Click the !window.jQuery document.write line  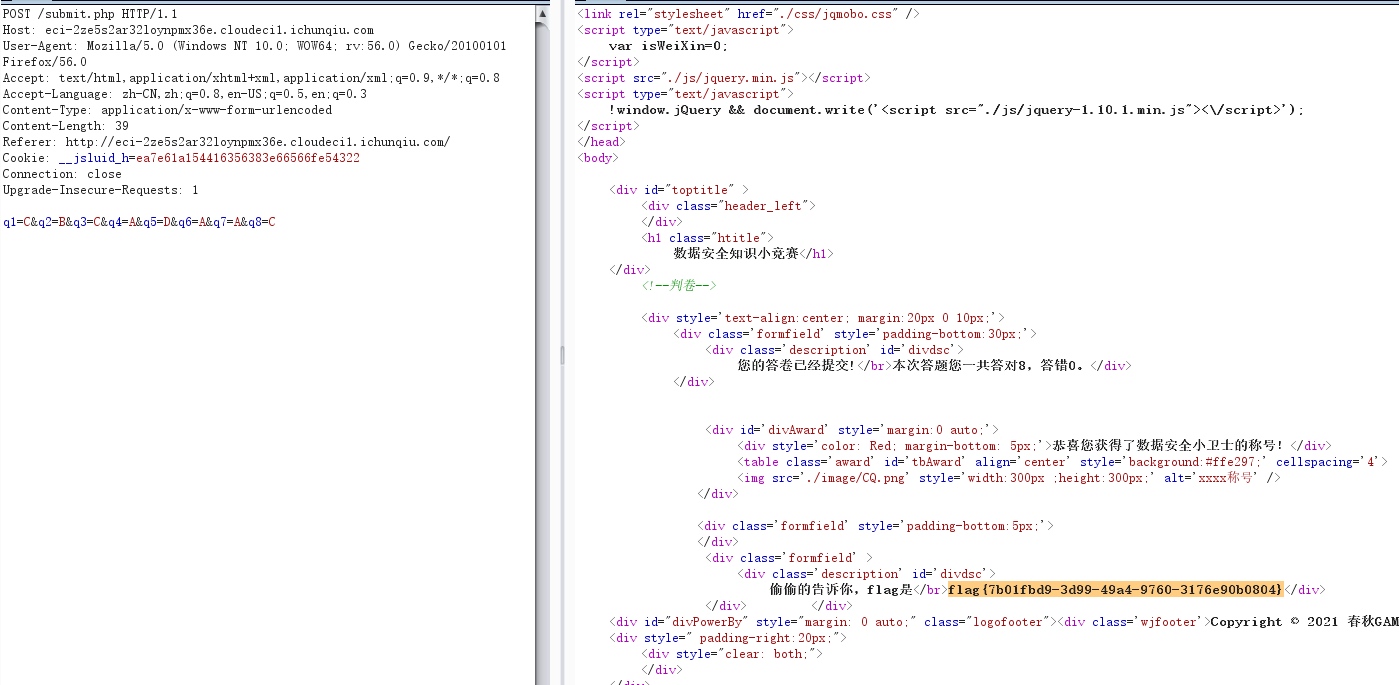(x=956, y=110)
